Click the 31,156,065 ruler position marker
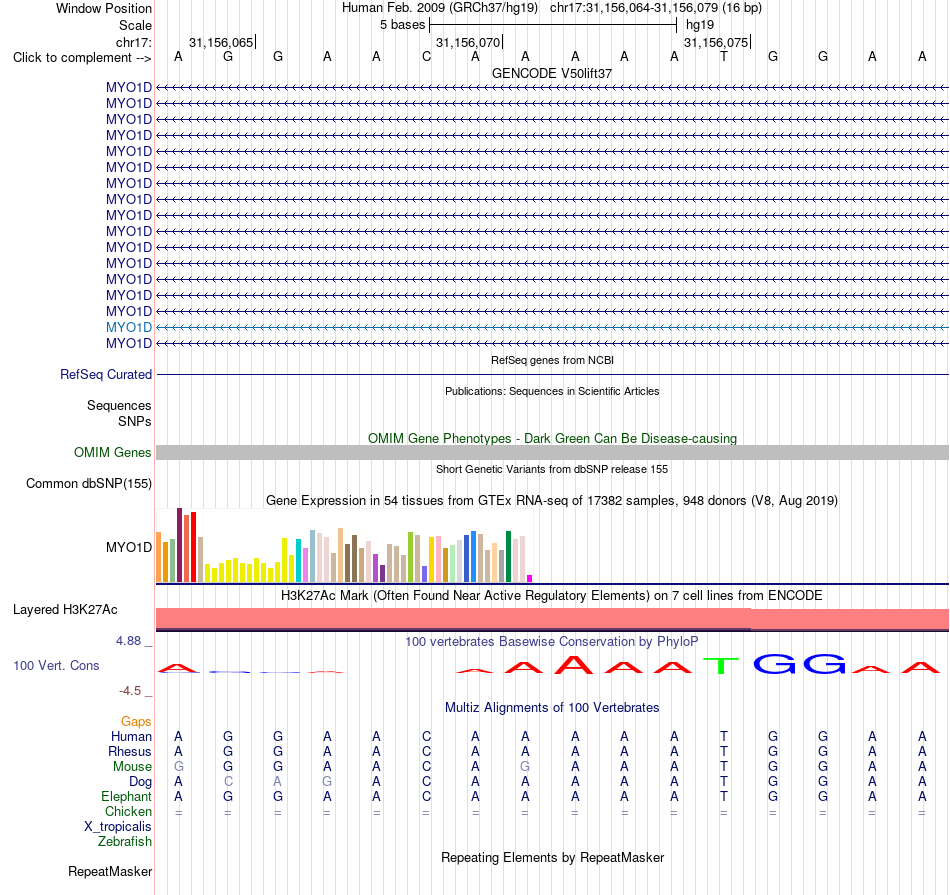This screenshot has width=950, height=895. click(222, 42)
